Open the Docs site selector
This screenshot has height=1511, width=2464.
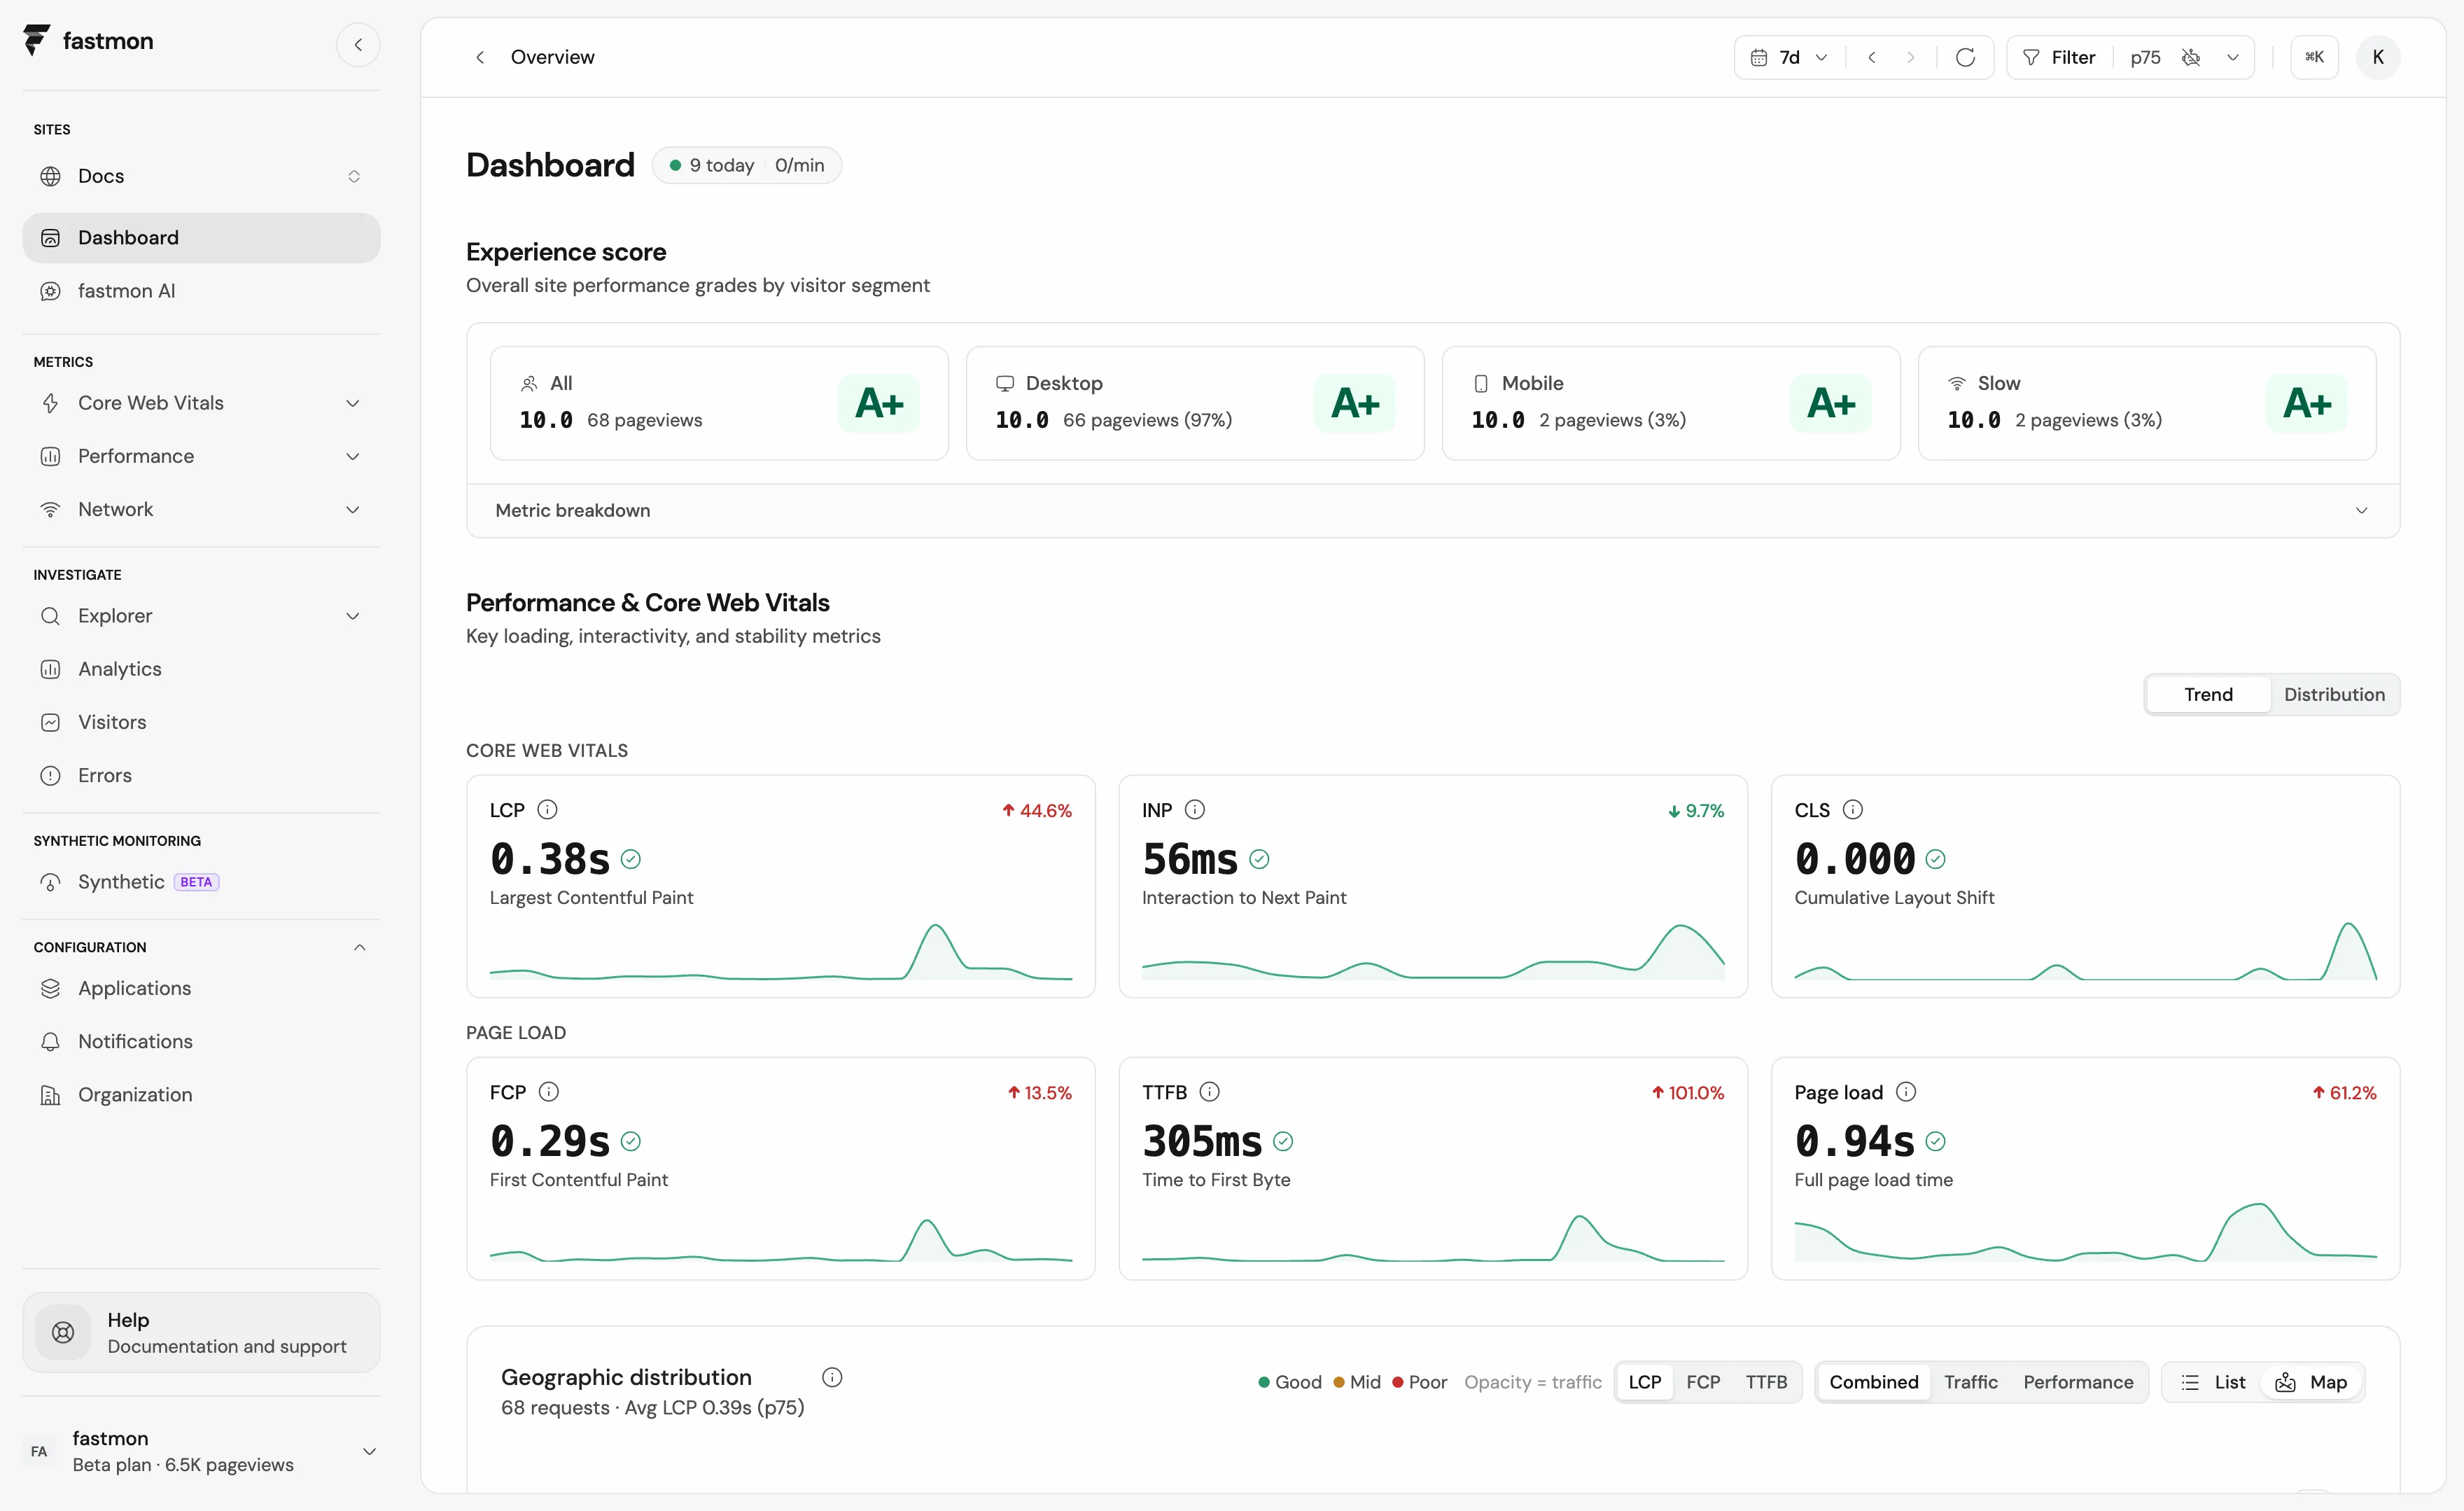coord(201,176)
